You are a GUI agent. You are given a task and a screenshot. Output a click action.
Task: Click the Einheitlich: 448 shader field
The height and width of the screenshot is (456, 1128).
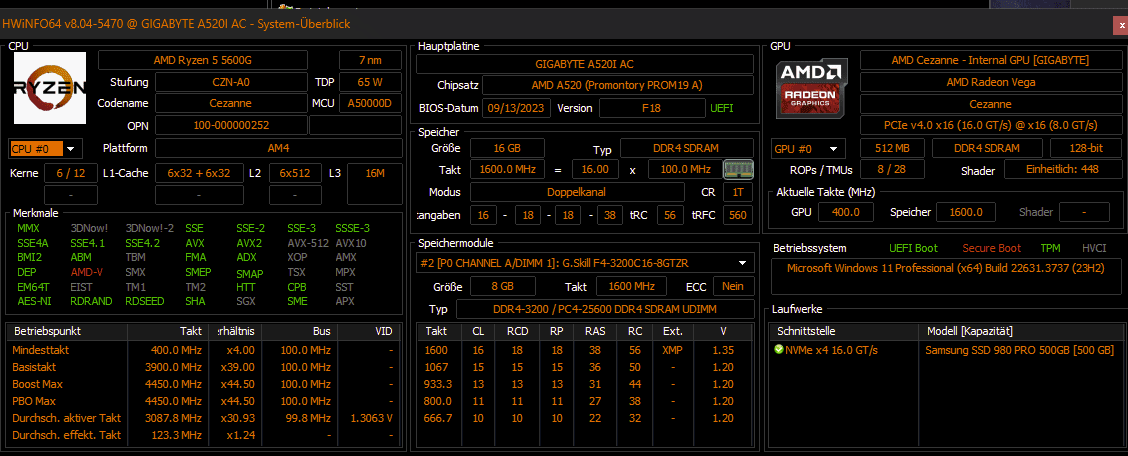(x=1061, y=170)
